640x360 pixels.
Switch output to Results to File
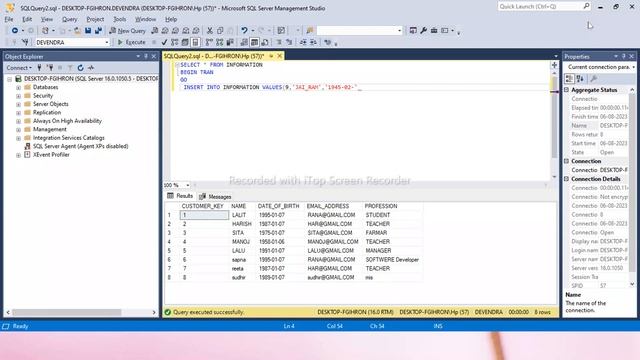(x=265, y=42)
